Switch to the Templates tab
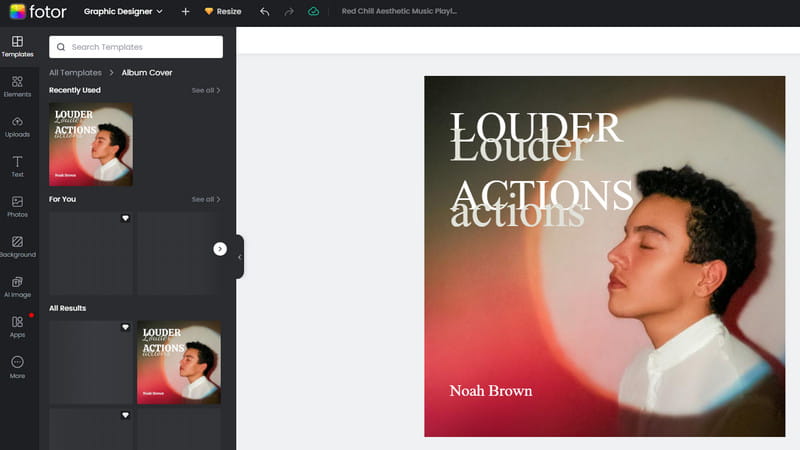Image resolution: width=800 pixels, height=450 pixels. 17,46
